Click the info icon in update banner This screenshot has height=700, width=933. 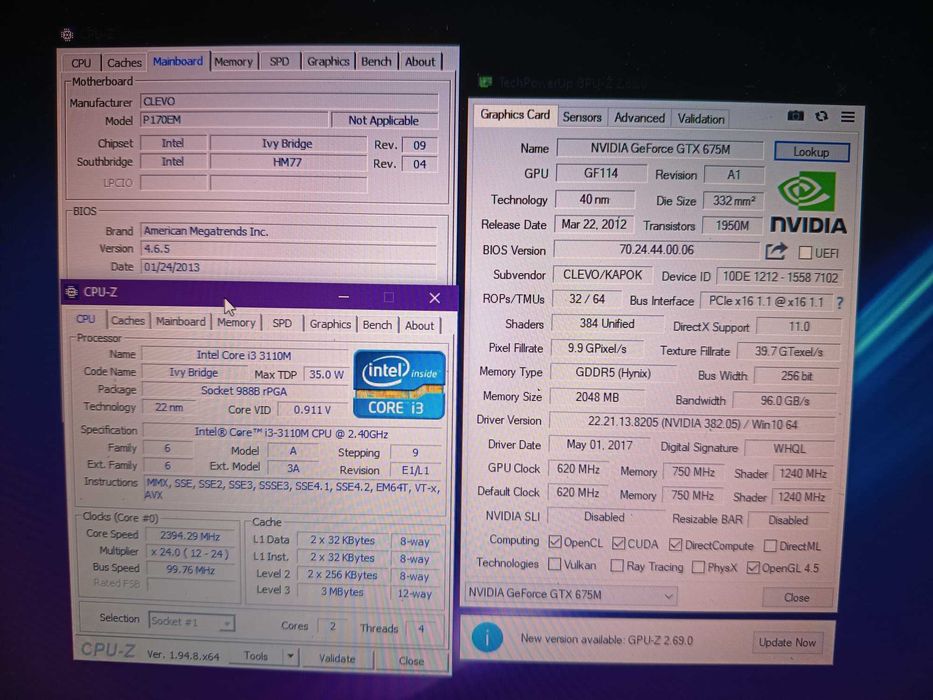pos(487,638)
